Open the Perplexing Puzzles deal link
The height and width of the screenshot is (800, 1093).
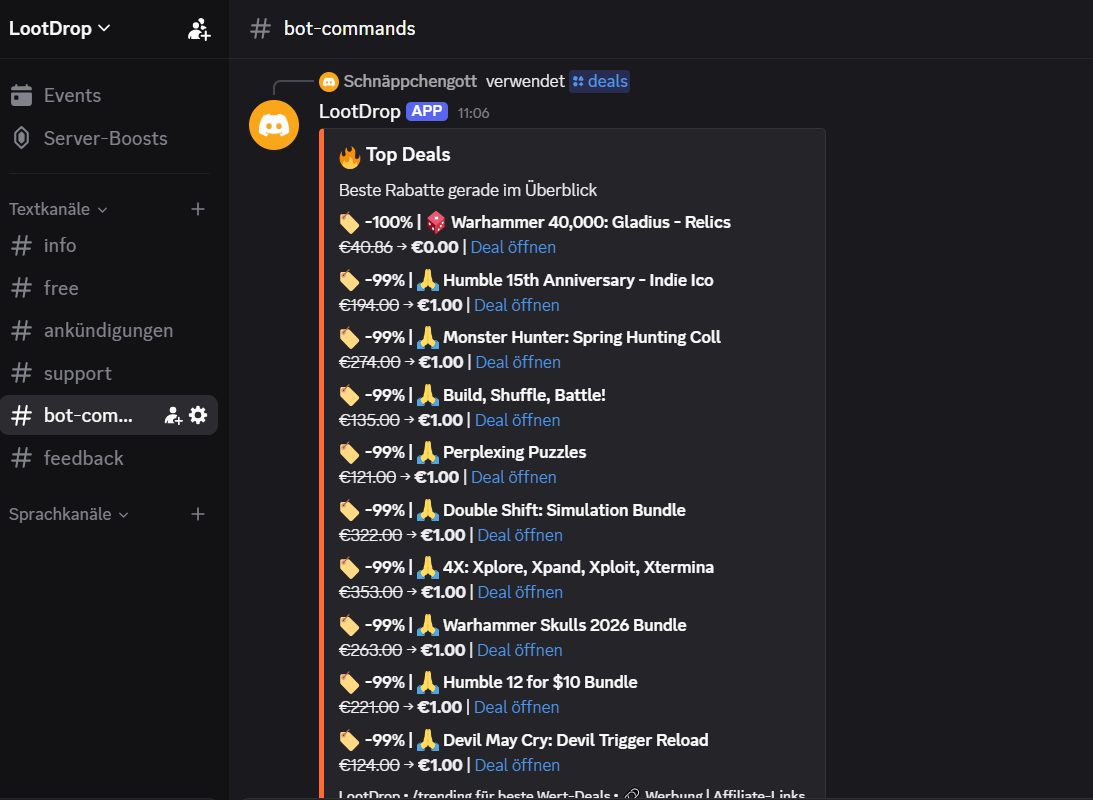[514, 477]
